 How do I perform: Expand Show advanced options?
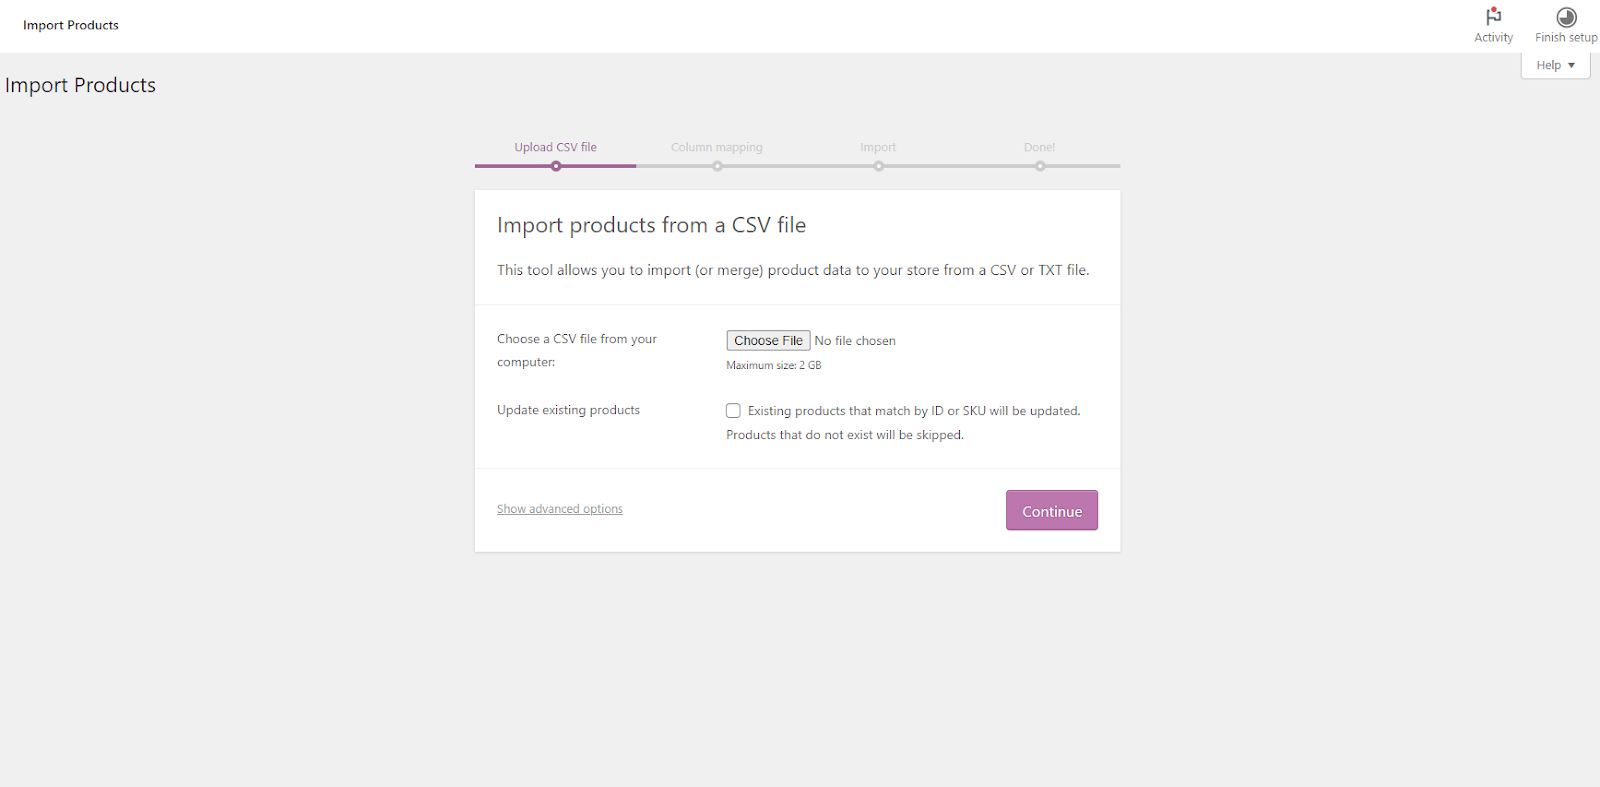[559, 508]
